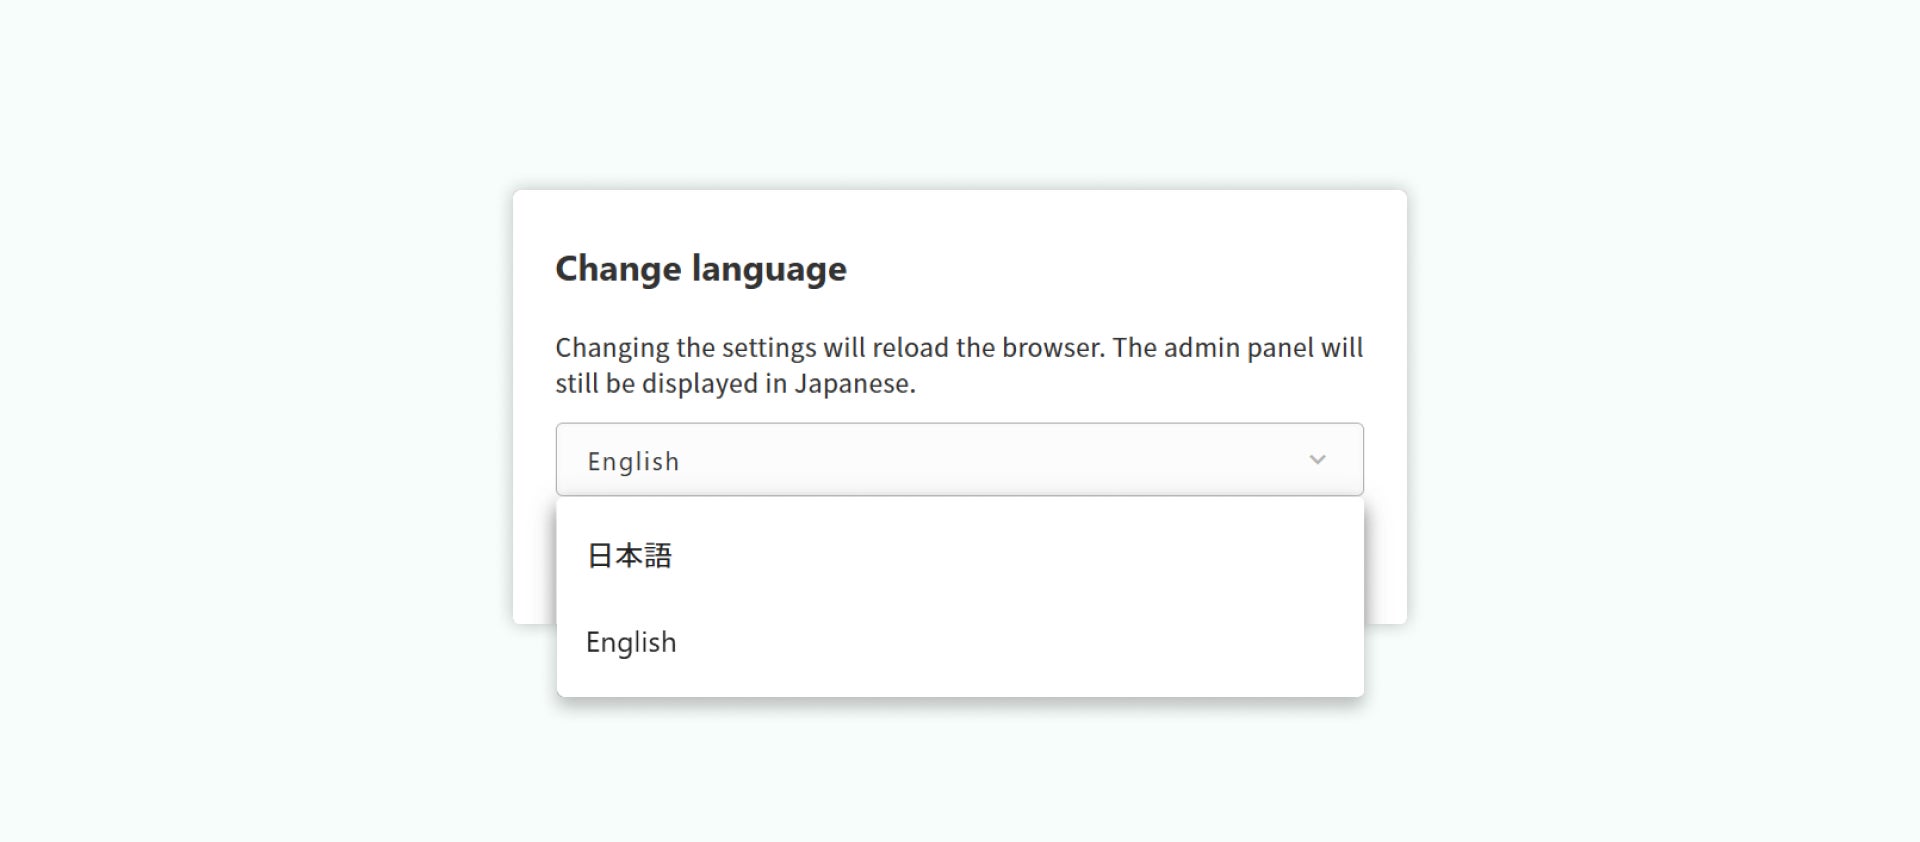Click the empty space right of 日本語 option
Image resolution: width=1920 pixels, height=842 pixels.
click(1000, 556)
